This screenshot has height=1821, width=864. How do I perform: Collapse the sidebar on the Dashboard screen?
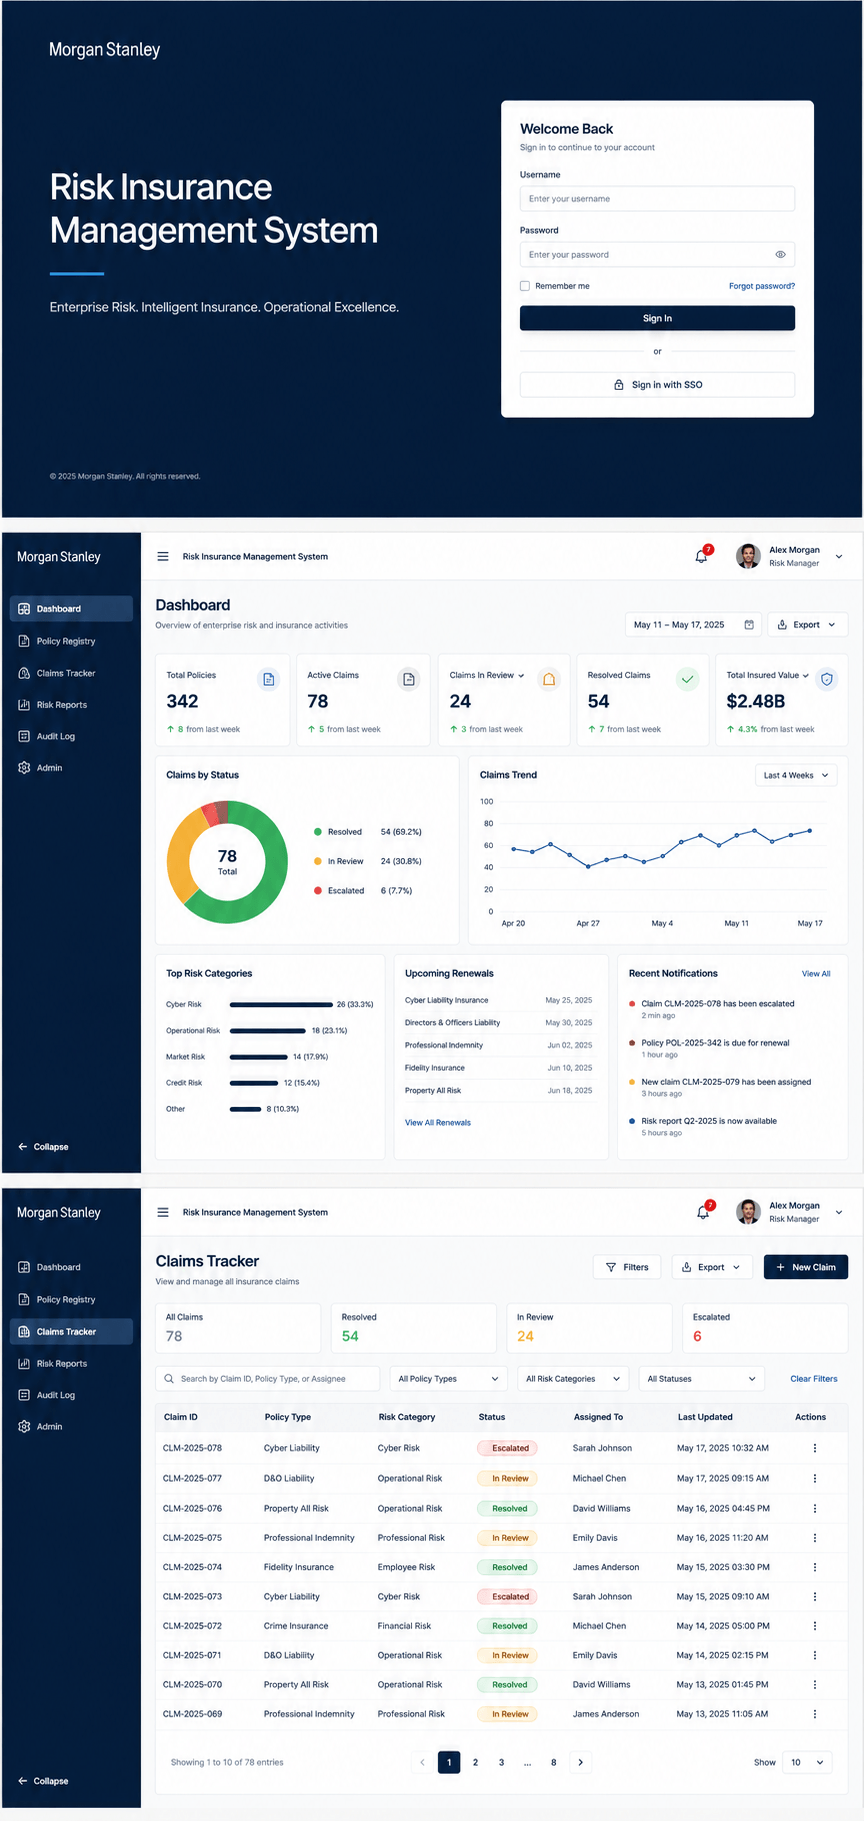click(43, 1147)
